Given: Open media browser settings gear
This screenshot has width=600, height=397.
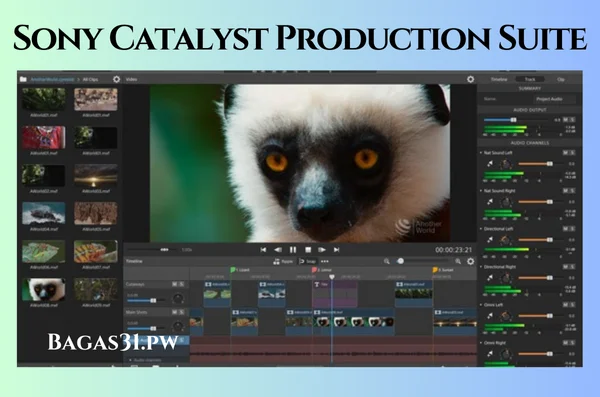Looking at the screenshot, I should point(116,79).
